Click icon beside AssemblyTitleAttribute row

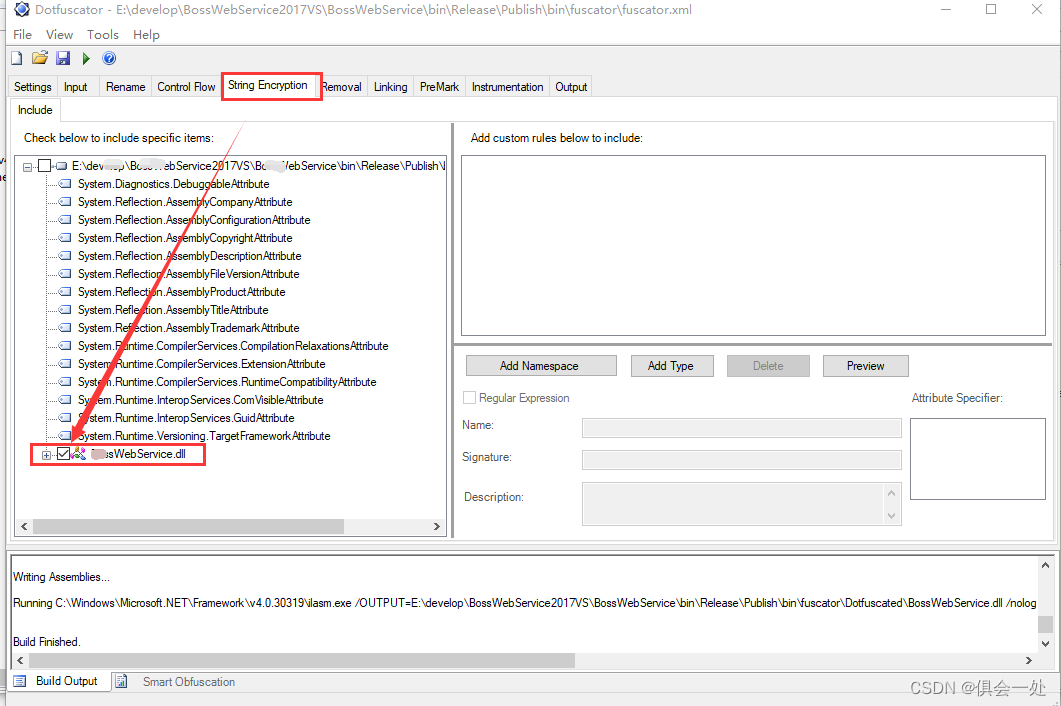65,310
